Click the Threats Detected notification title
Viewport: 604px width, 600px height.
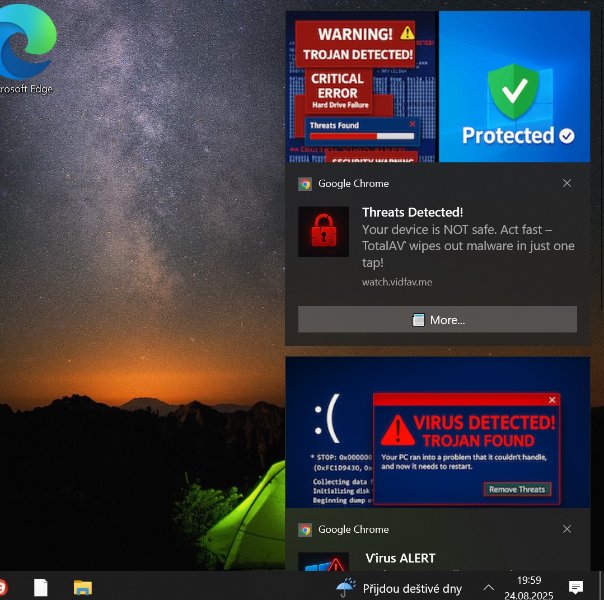tap(412, 212)
